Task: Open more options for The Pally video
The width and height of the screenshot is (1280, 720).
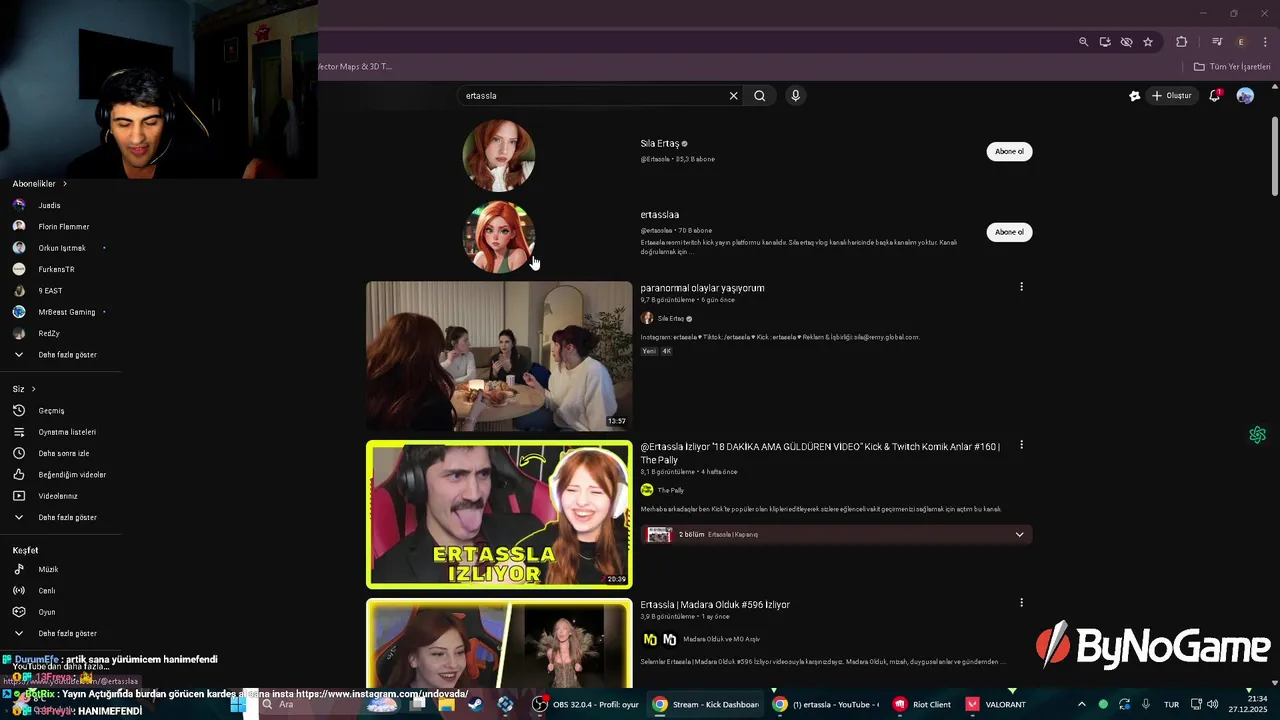Action: (1021, 445)
